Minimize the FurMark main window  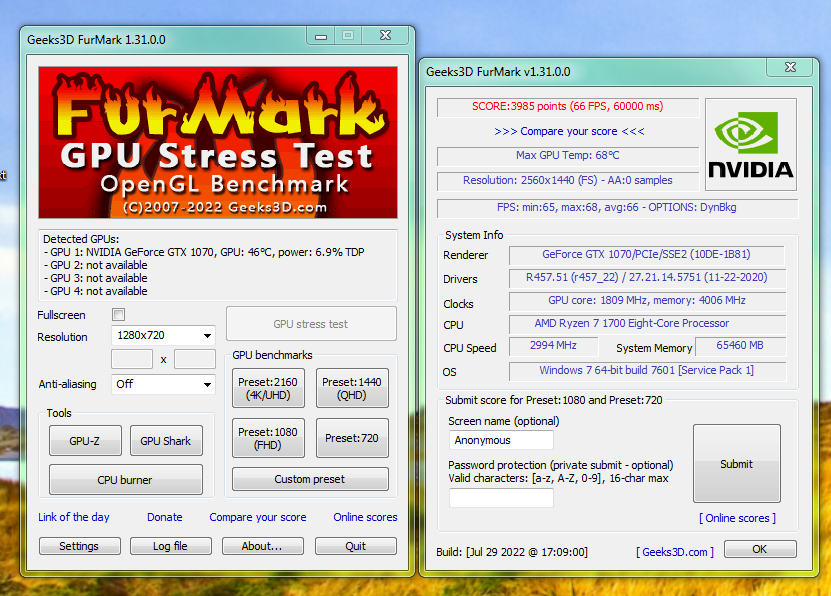(321, 36)
